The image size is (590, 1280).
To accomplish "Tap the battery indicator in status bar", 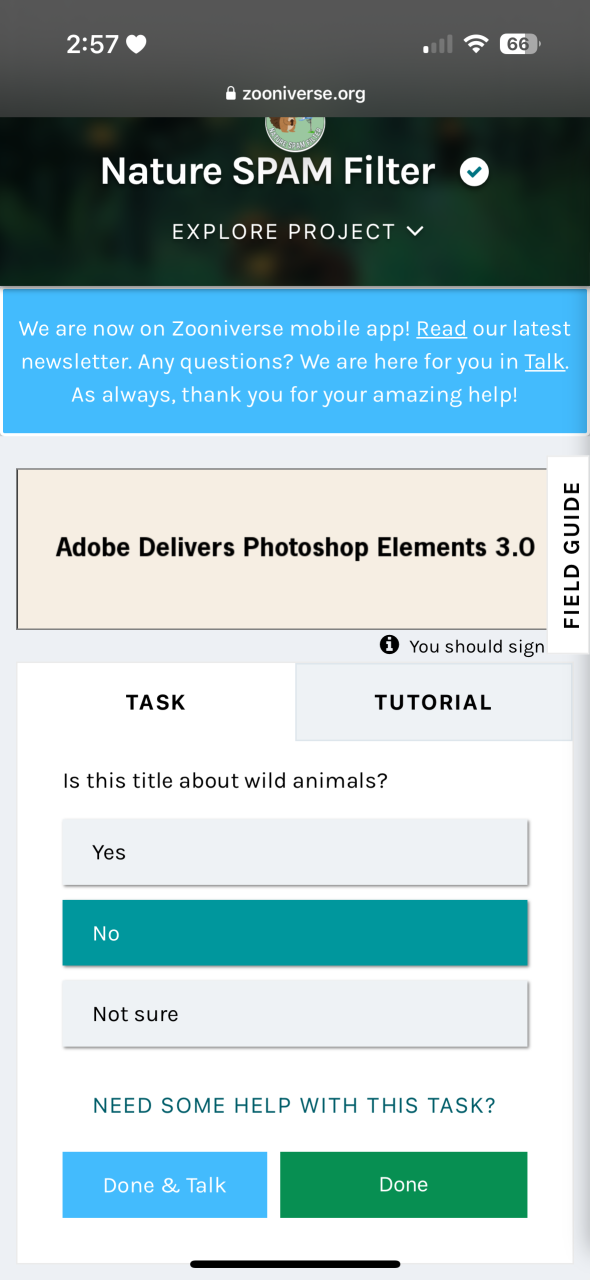I will tap(520, 44).
